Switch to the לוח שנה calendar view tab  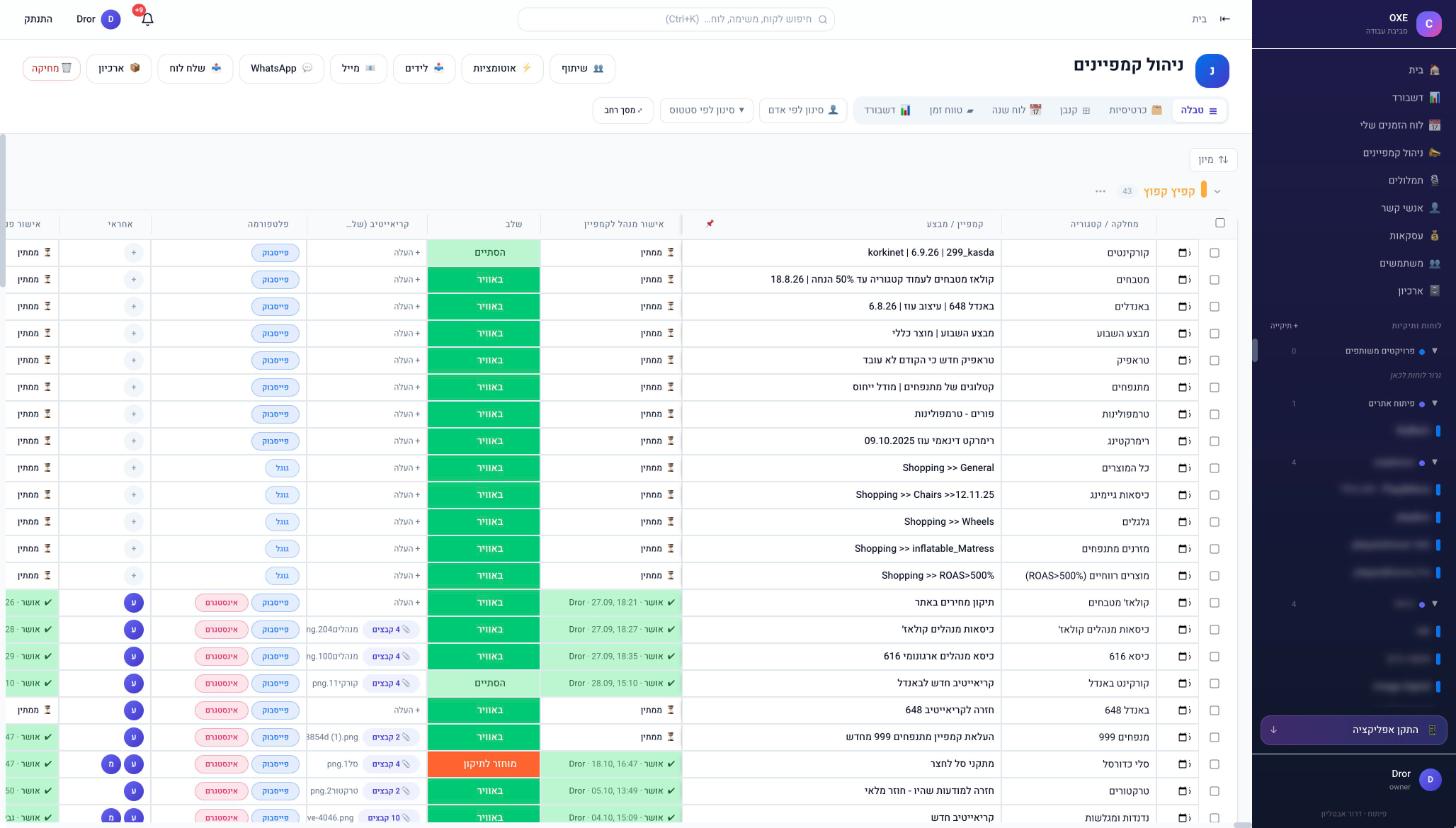click(1016, 110)
